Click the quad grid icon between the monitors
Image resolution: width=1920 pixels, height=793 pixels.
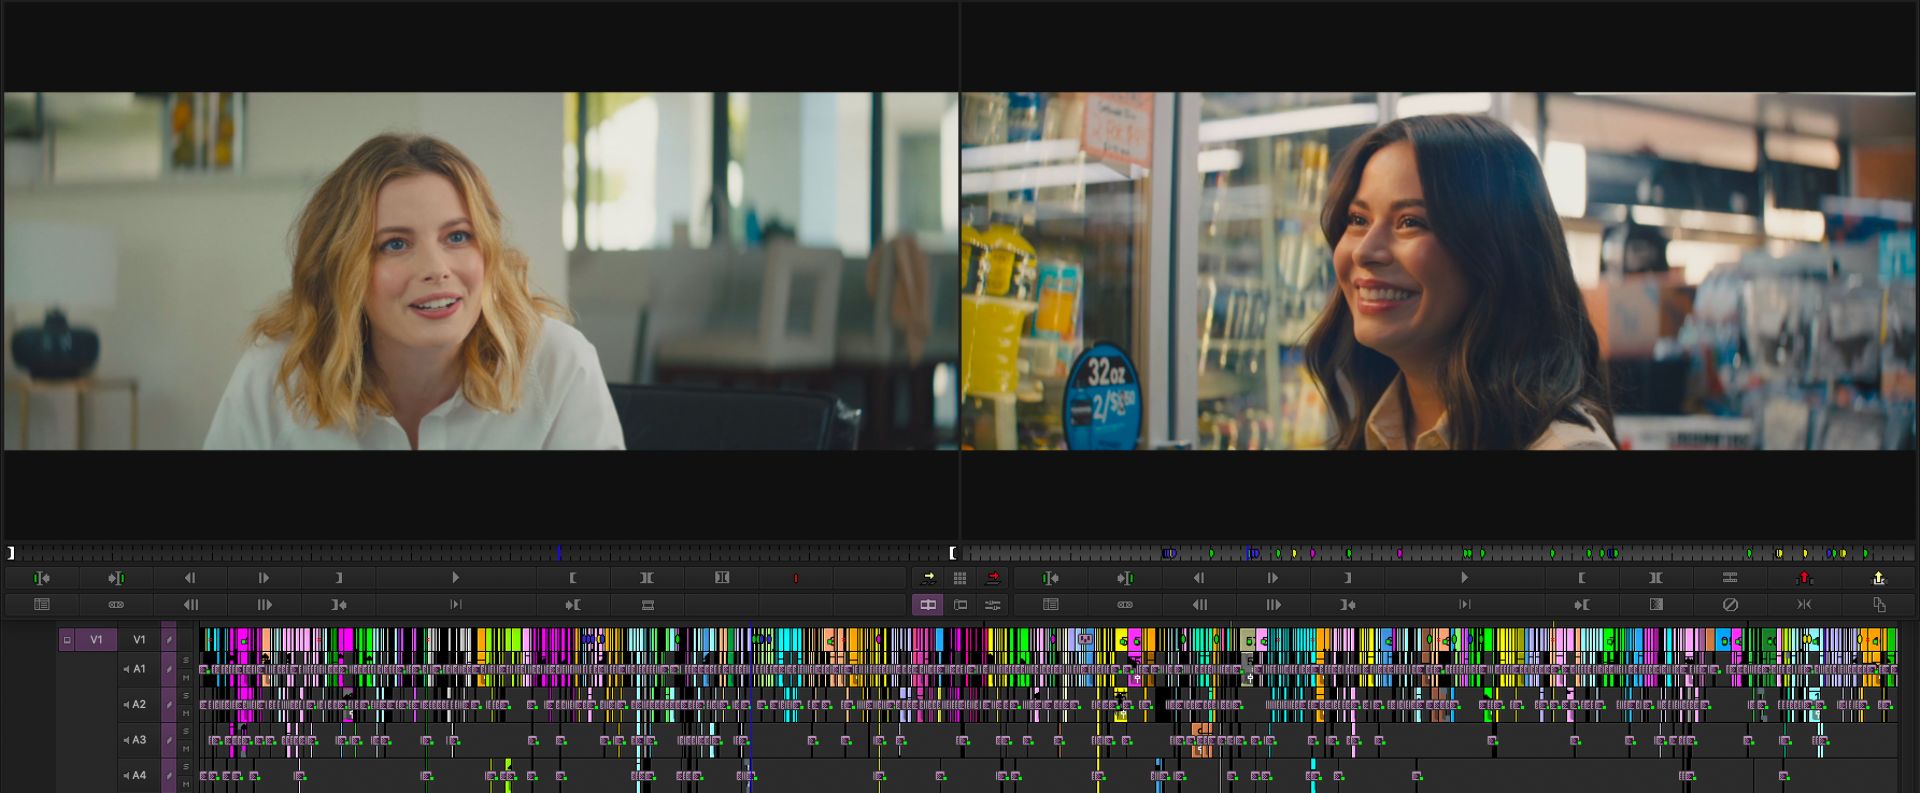coord(960,578)
